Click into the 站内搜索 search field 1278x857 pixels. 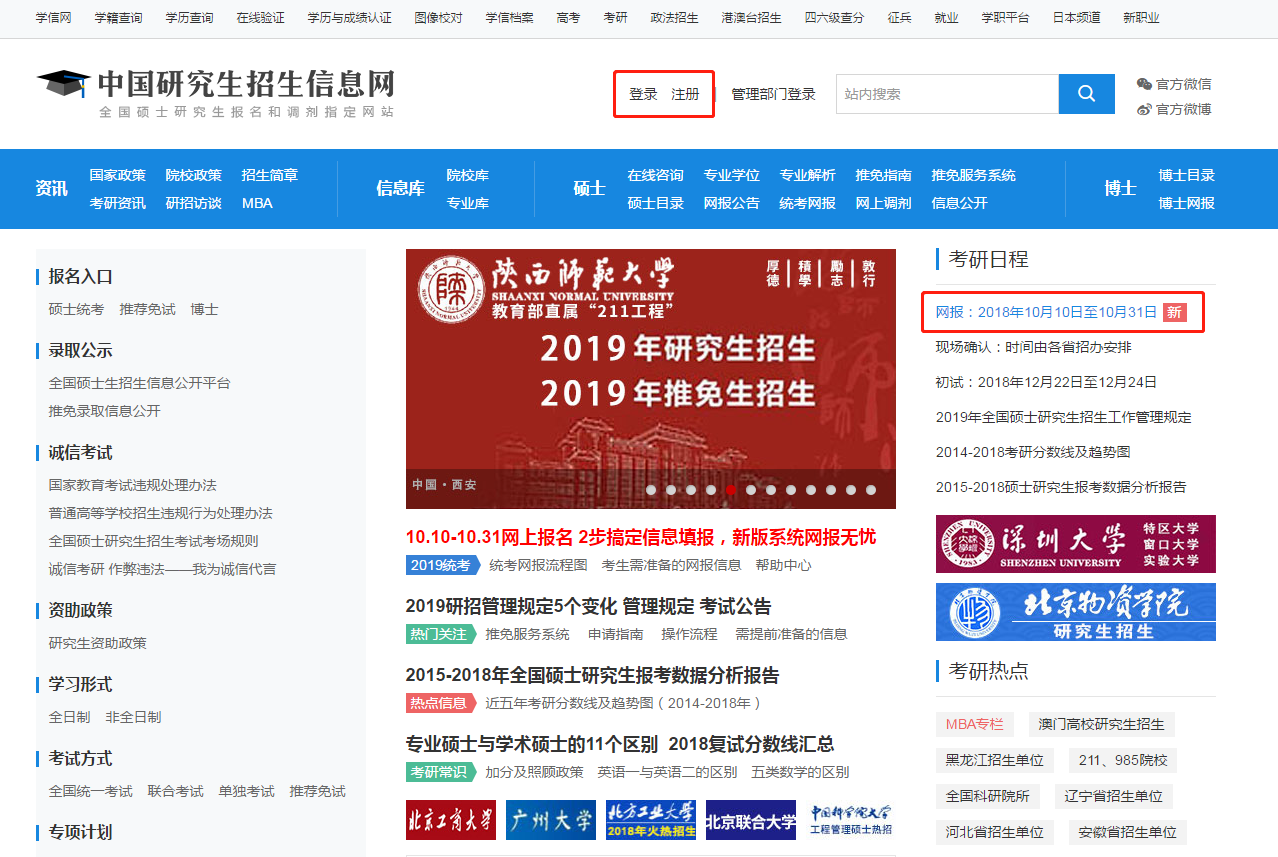[x=946, y=94]
